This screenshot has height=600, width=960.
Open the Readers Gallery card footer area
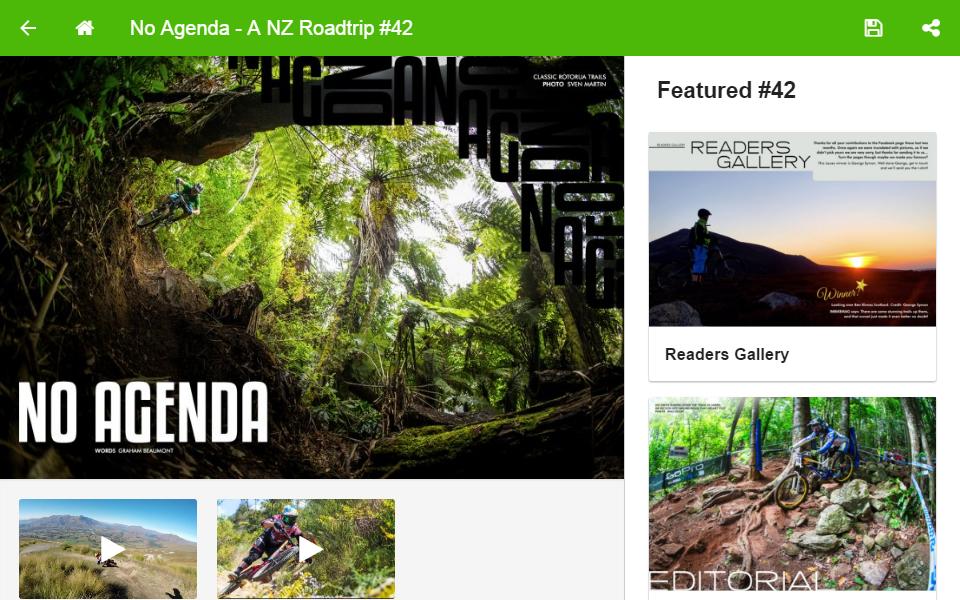(x=792, y=354)
